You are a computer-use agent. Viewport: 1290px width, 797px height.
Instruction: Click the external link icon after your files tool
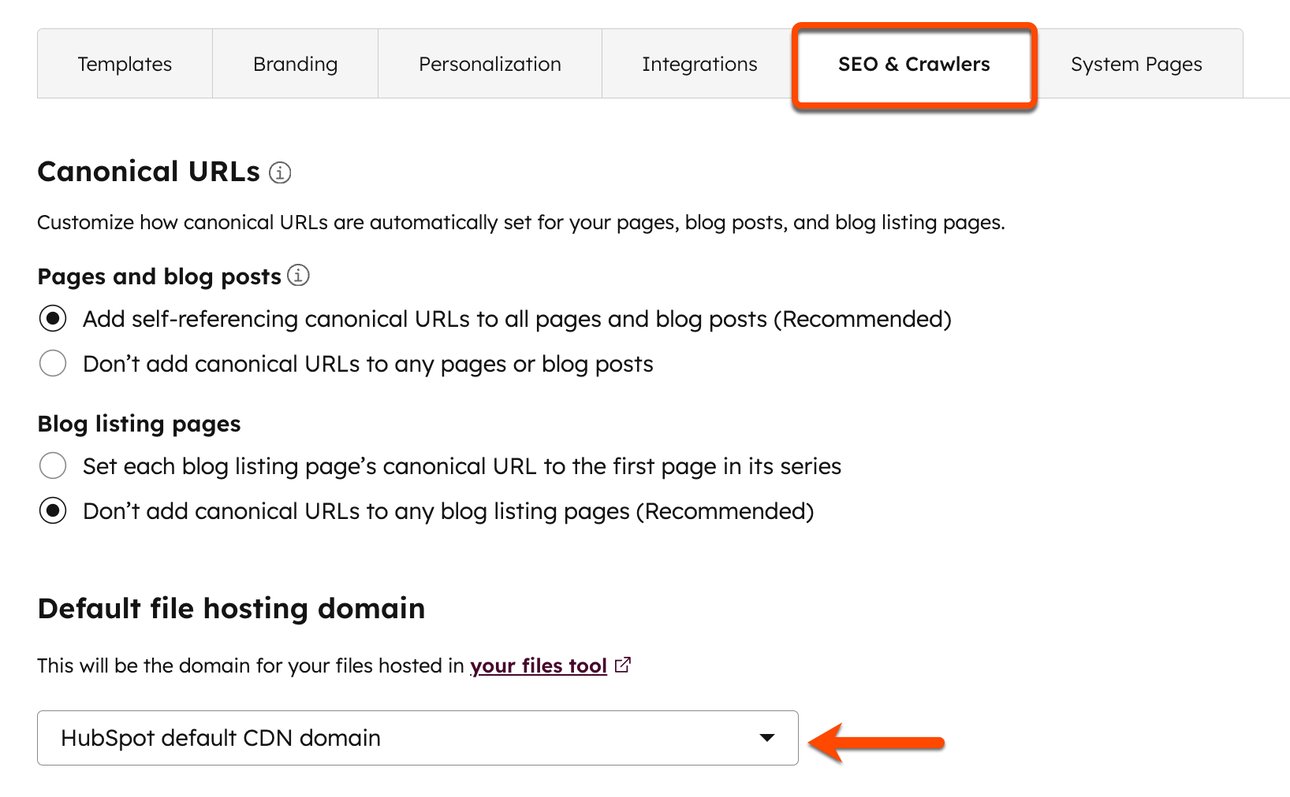click(623, 665)
